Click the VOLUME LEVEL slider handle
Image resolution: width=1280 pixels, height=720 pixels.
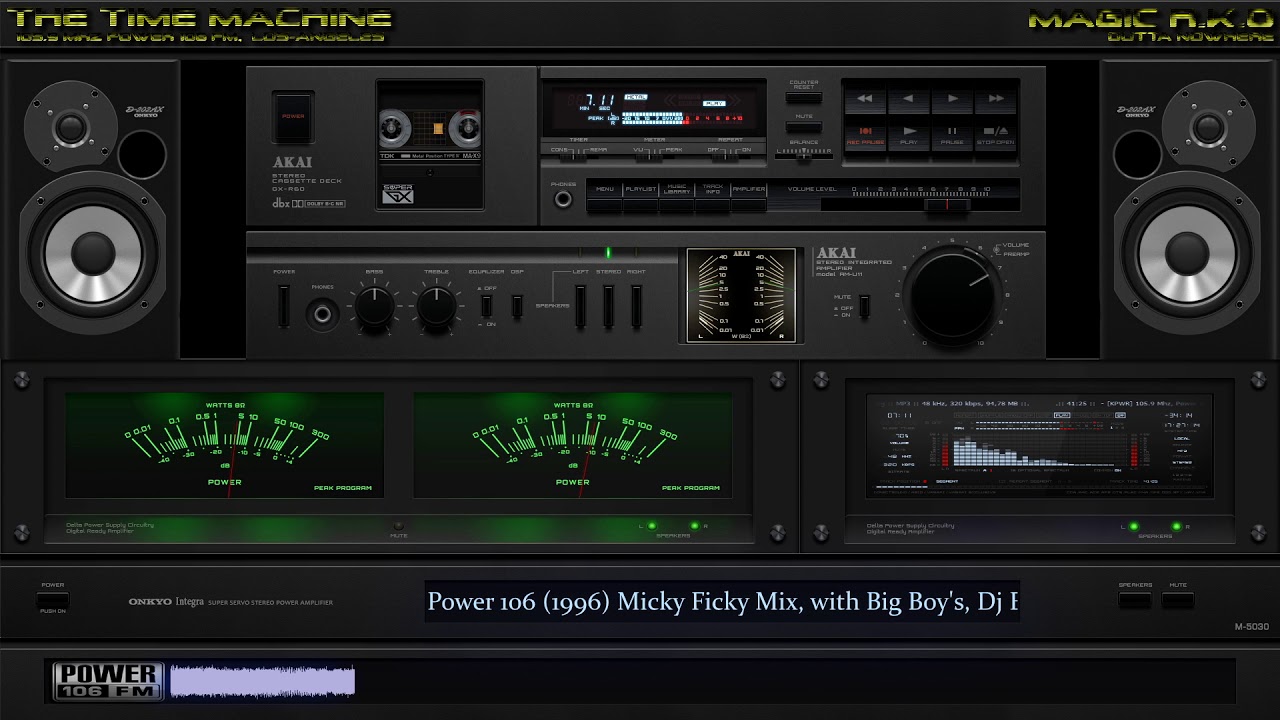click(x=945, y=204)
